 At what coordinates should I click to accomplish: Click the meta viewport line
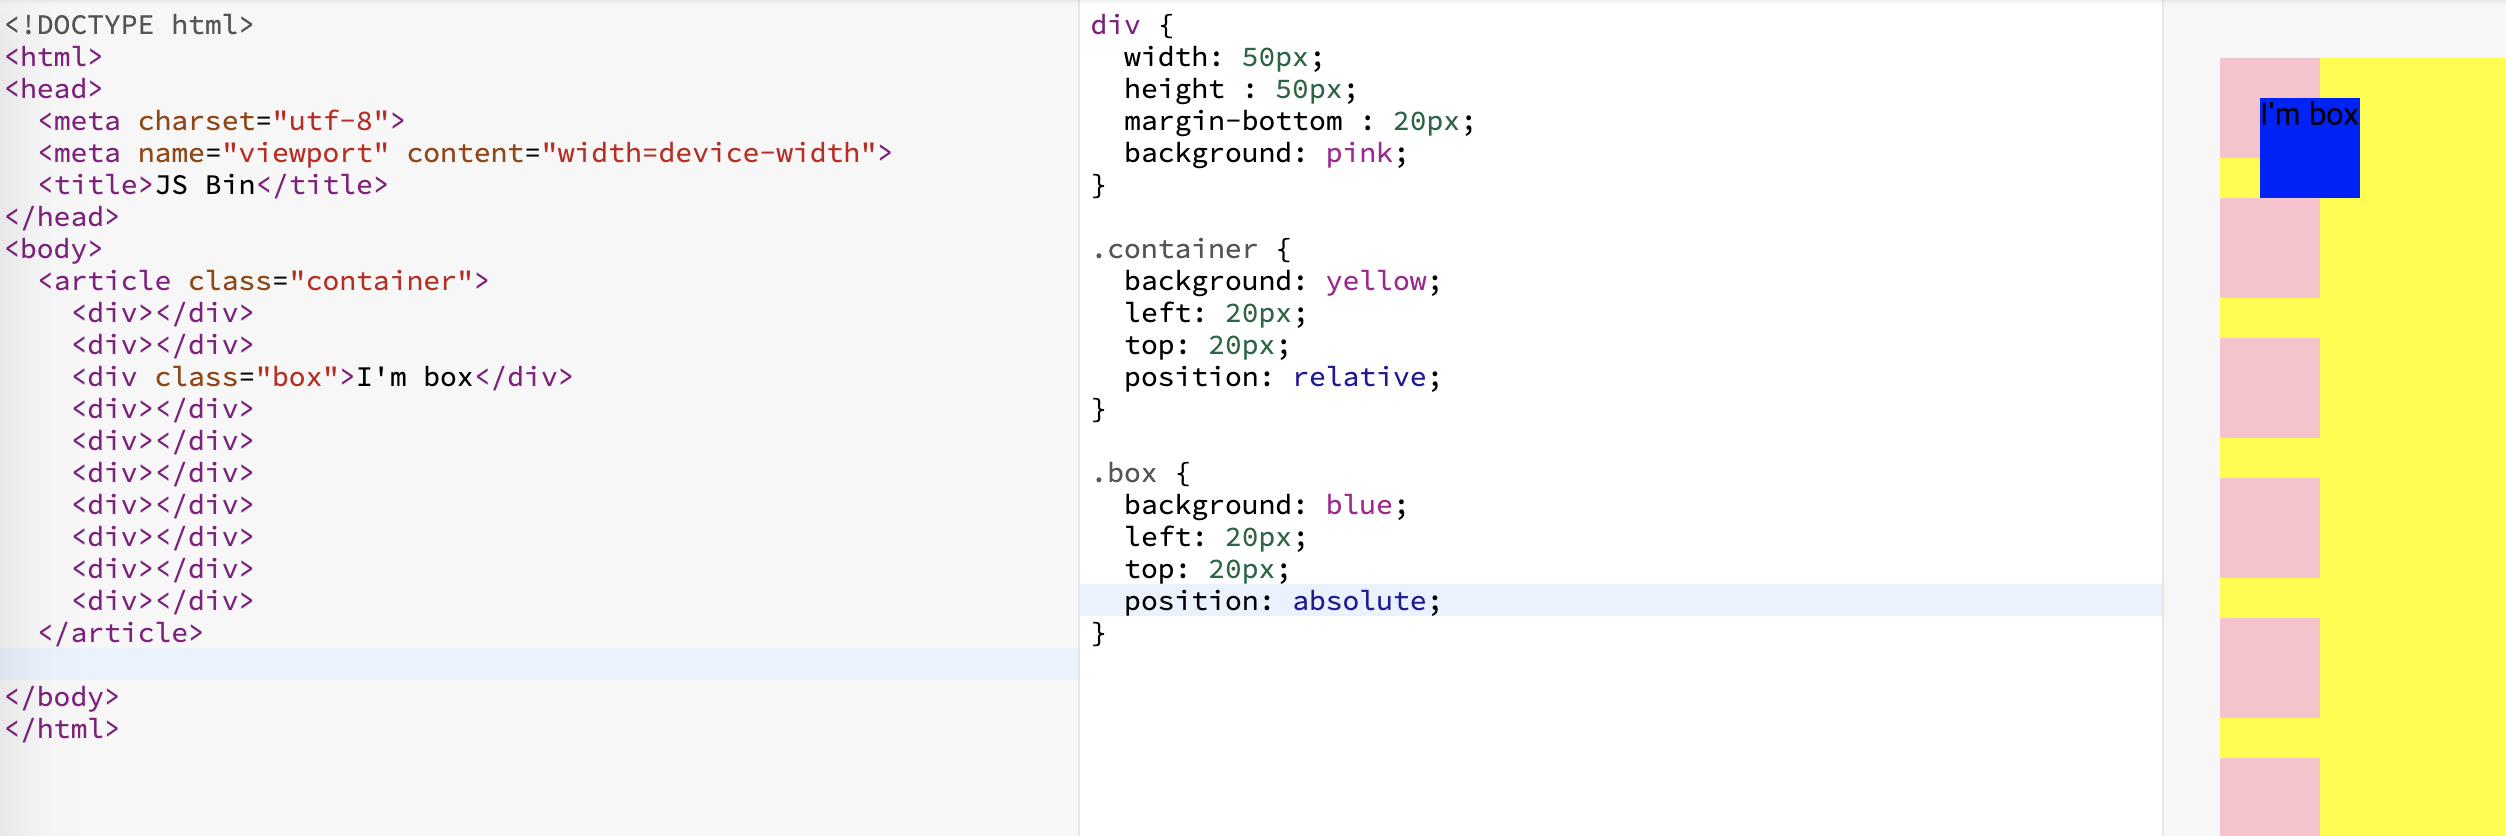465,153
